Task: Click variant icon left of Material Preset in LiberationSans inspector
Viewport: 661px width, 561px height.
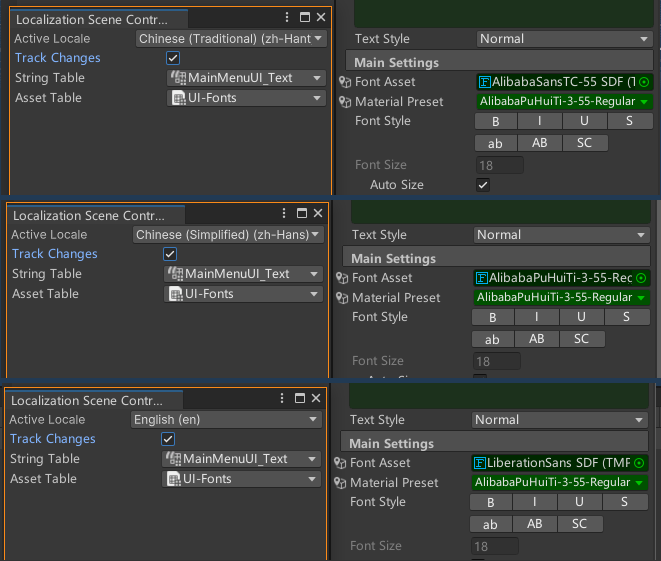Action: pos(340,483)
